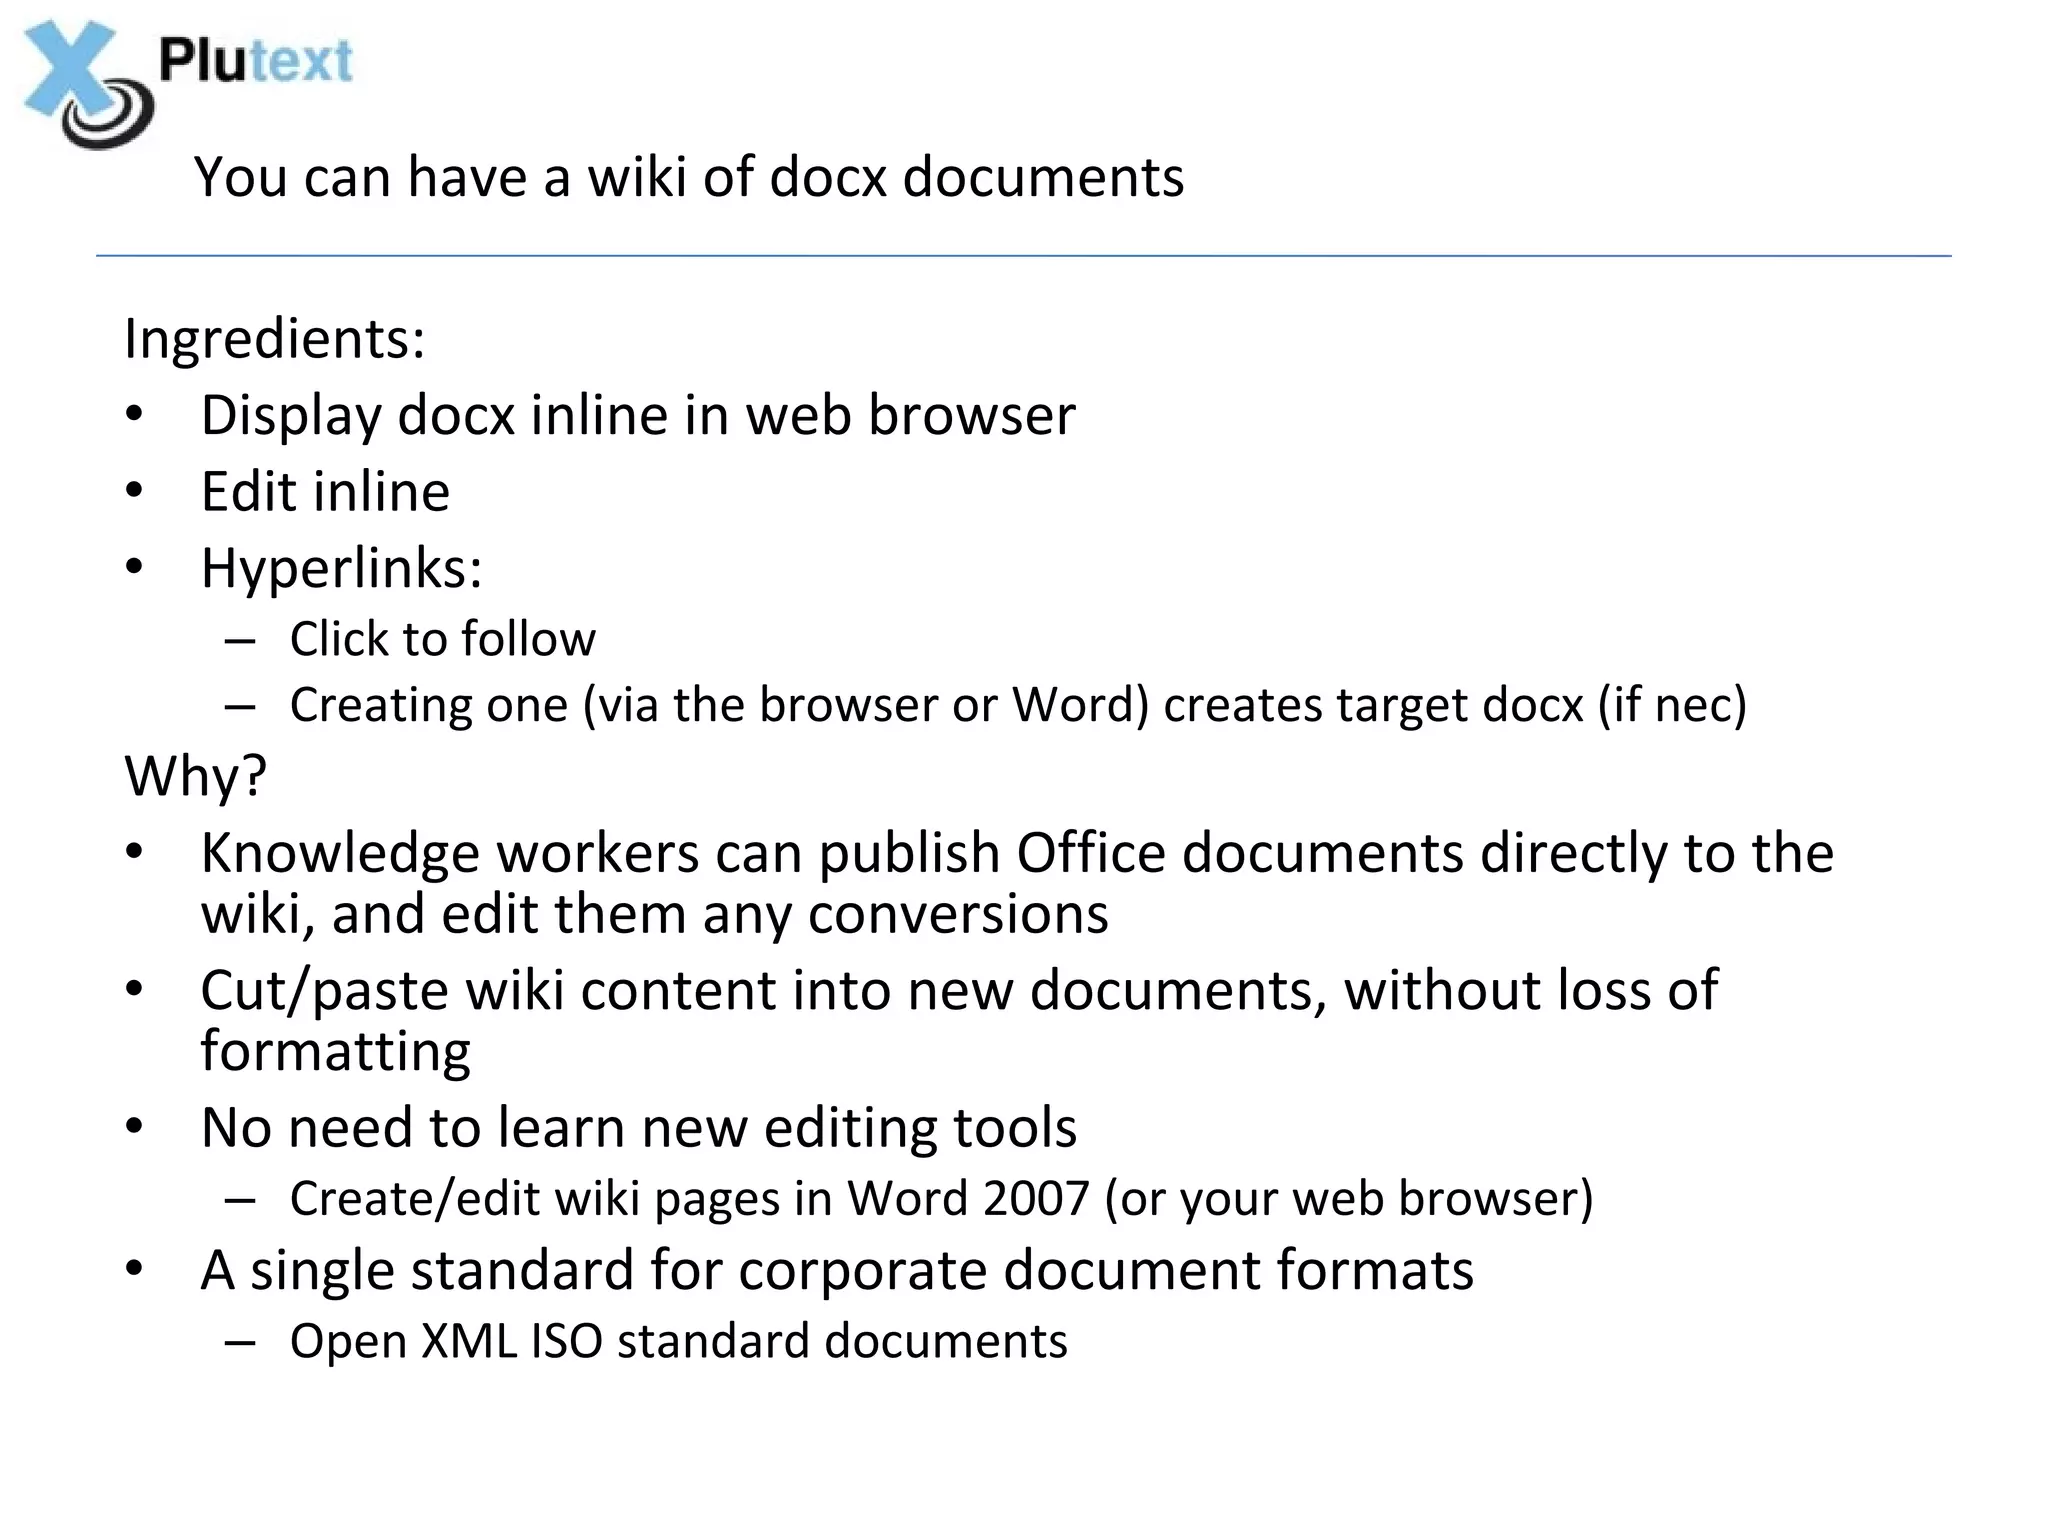Click 'Cut/paste wiki content into new documents' bullet
The width and height of the screenshot is (2048, 1536).
coord(959,1021)
